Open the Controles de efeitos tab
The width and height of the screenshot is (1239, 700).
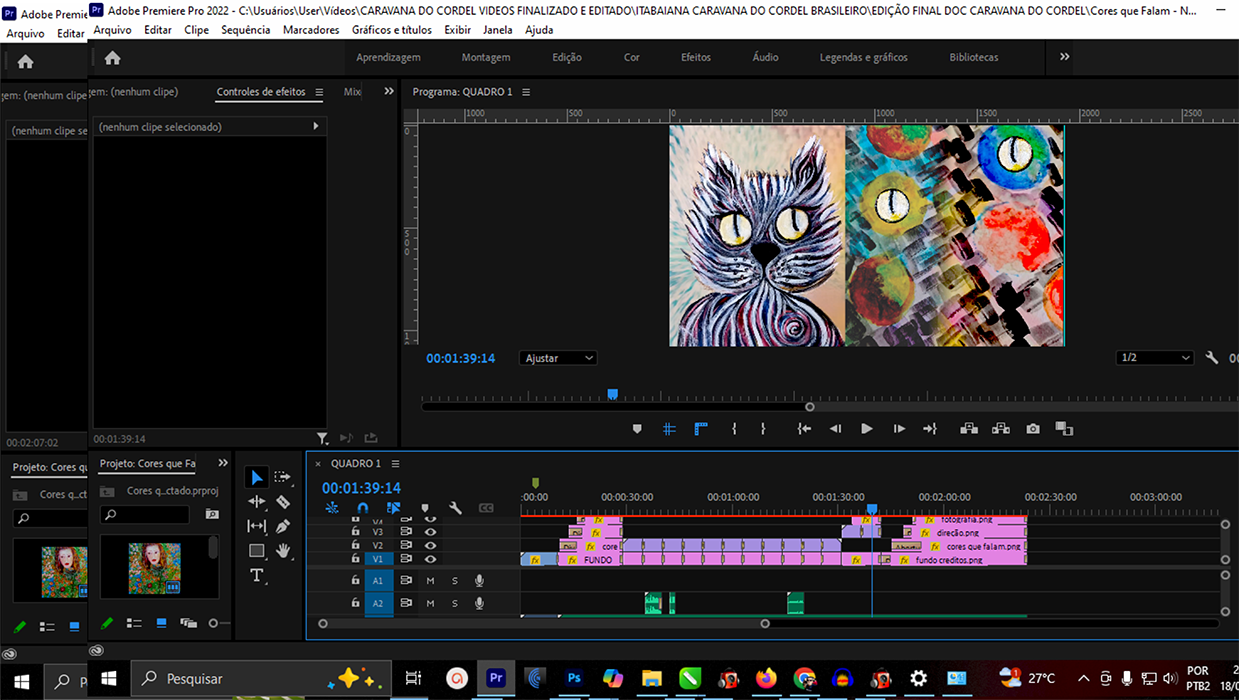click(261, 92)
